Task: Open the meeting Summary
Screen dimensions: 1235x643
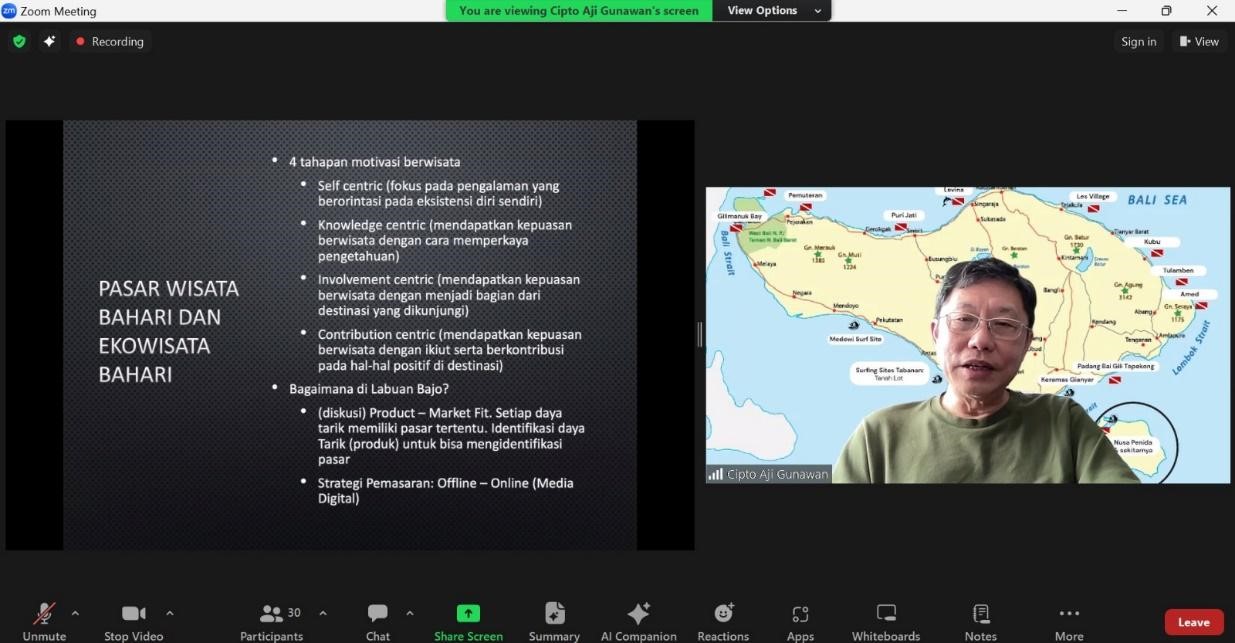Action: coord(554,621)
